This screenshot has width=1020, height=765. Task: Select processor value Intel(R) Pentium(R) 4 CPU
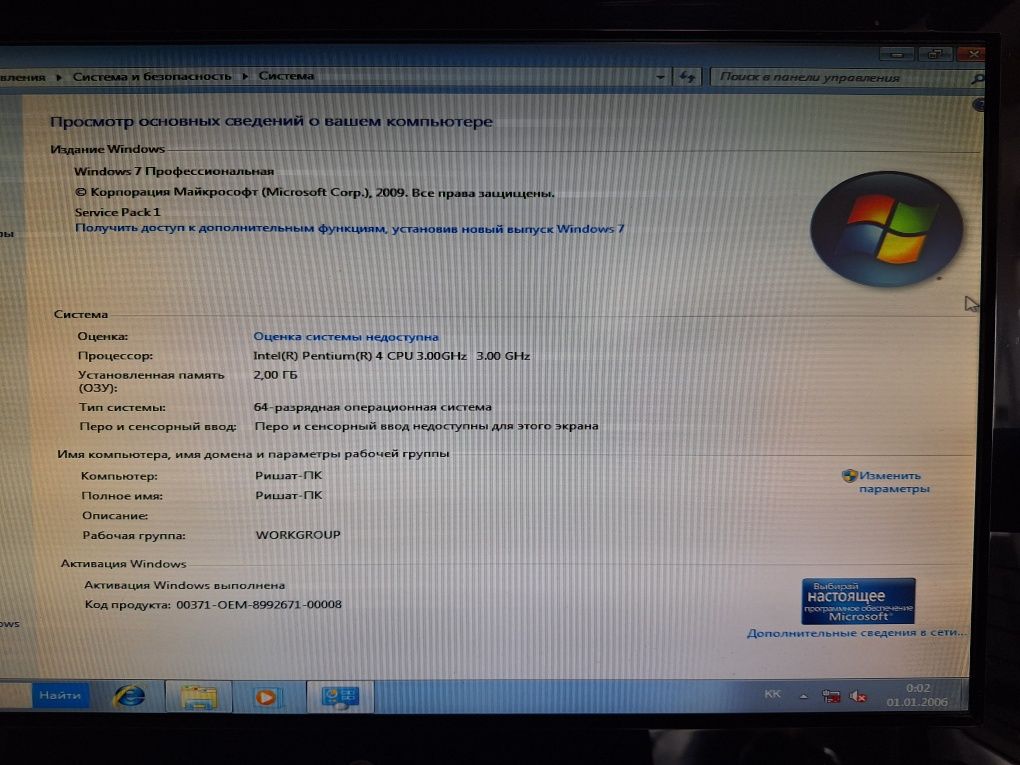pos(391,356)
